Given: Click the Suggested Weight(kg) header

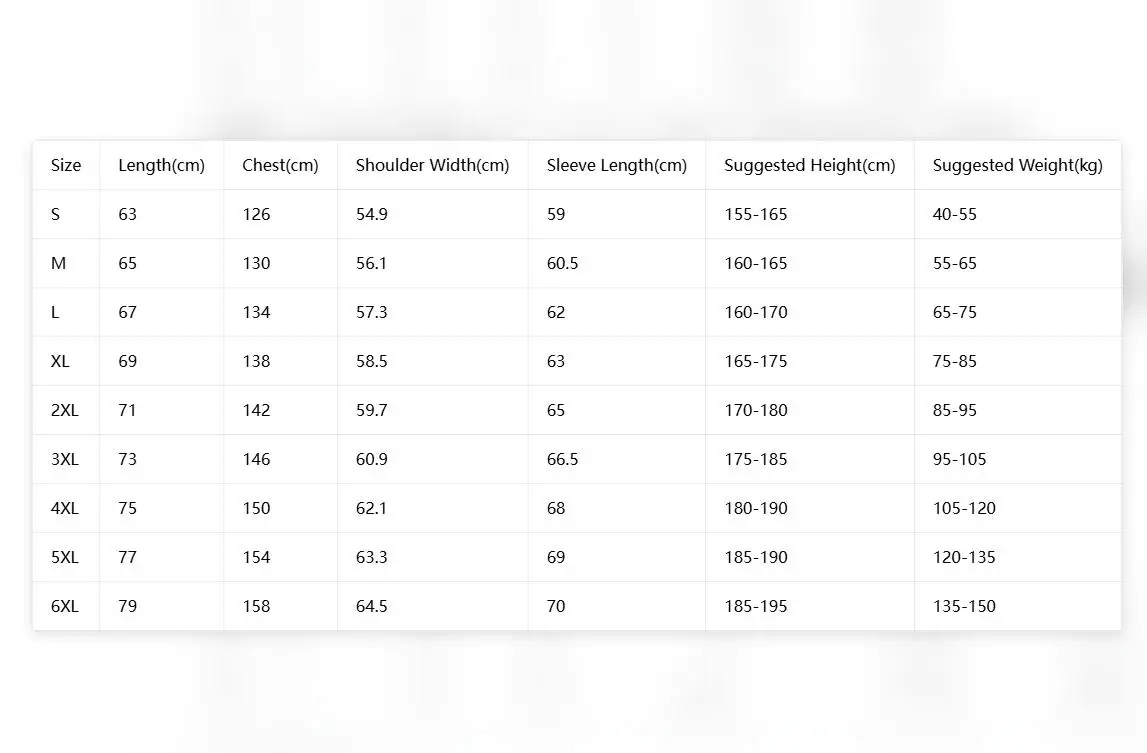Looking at the screenshot, I should point(1018,165).
